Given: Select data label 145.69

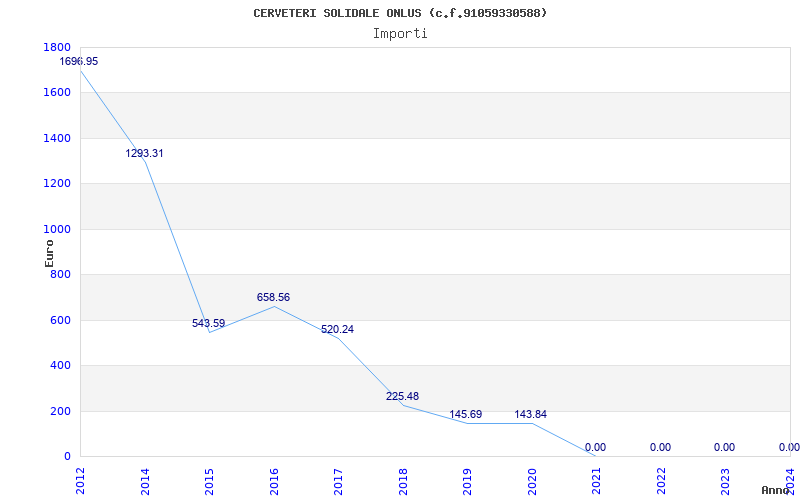Looking at the screenshot, I should pyautogui.click(x=465, y=414).
